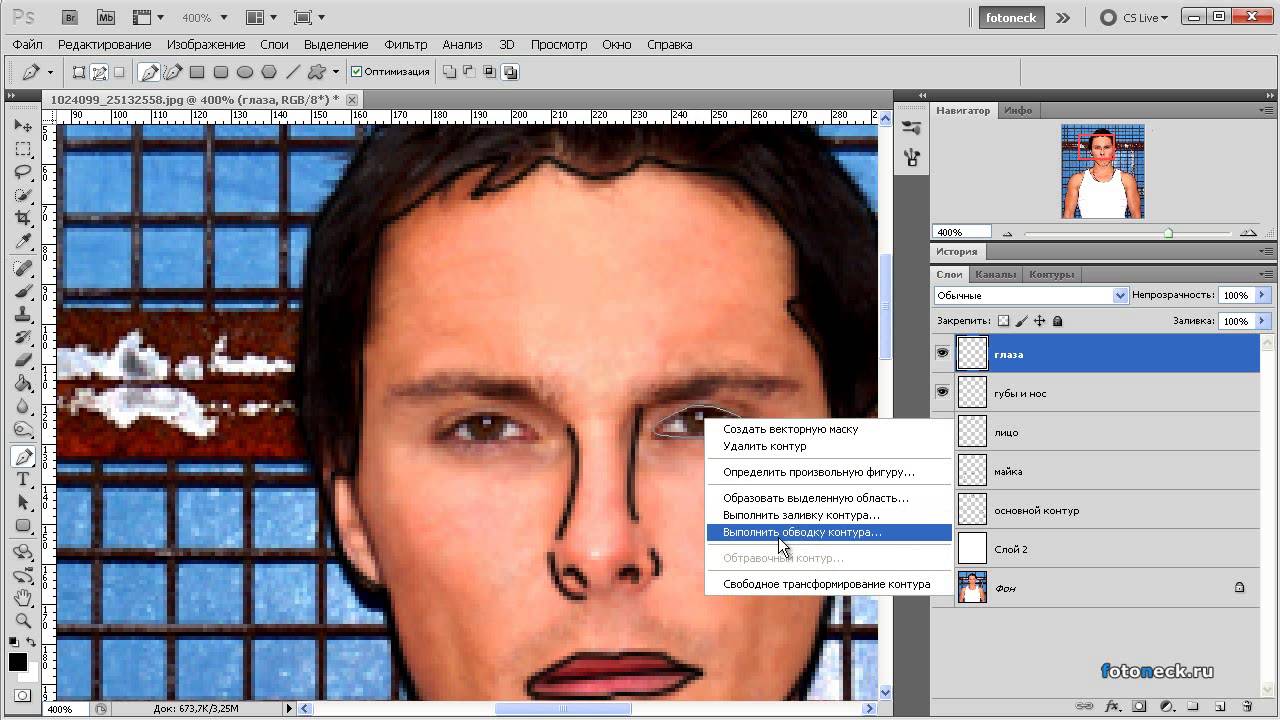
Task: Choose the Line shape in options bar
Action: point(293,72)
